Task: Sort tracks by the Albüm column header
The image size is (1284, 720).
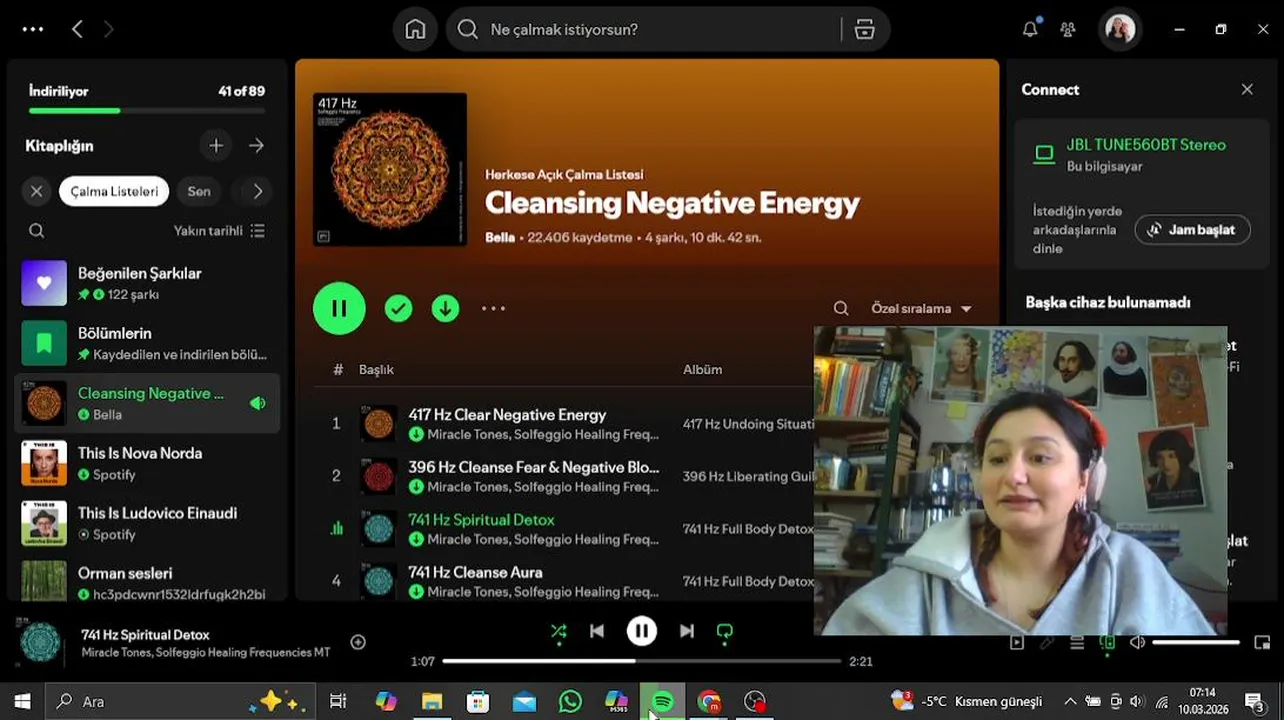Action: (702, 369)
